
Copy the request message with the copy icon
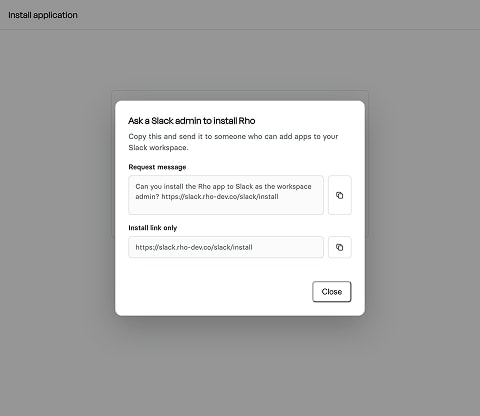click(x=340, y=195)
